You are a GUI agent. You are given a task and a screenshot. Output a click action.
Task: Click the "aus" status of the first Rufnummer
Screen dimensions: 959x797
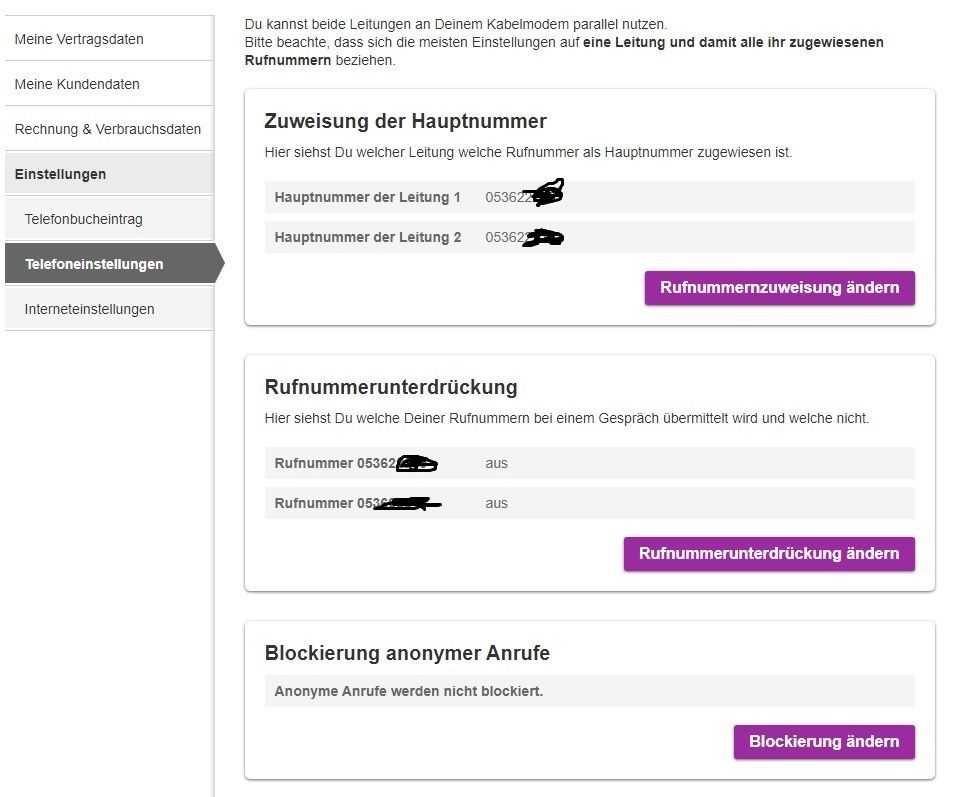click(x=496, y=463)
